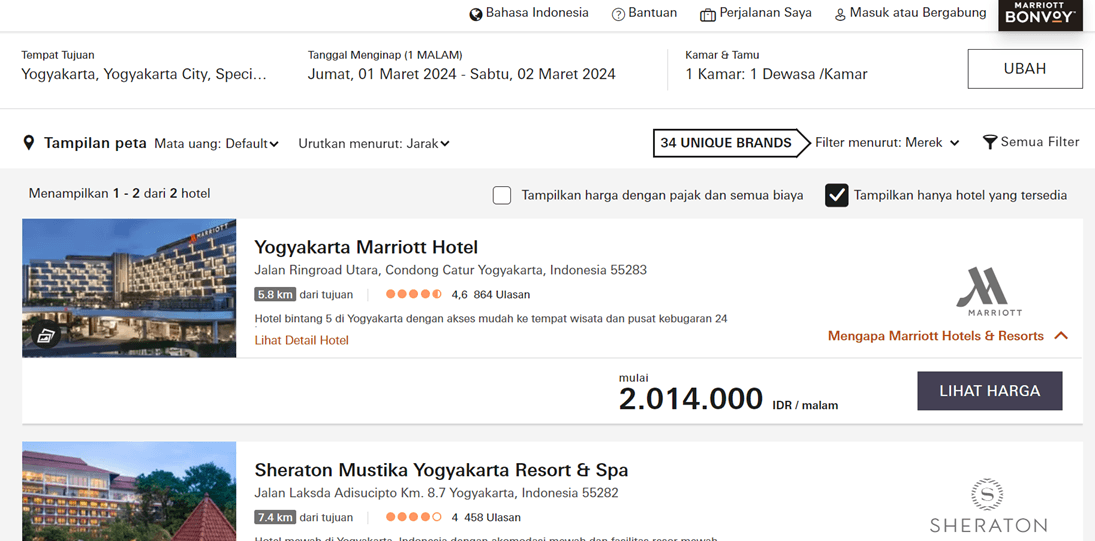The width and height of the screenshot is (1095, 541).
Task: Click the 34 UNIQUE BRANDS badge
Action: [x=731, y=143]
